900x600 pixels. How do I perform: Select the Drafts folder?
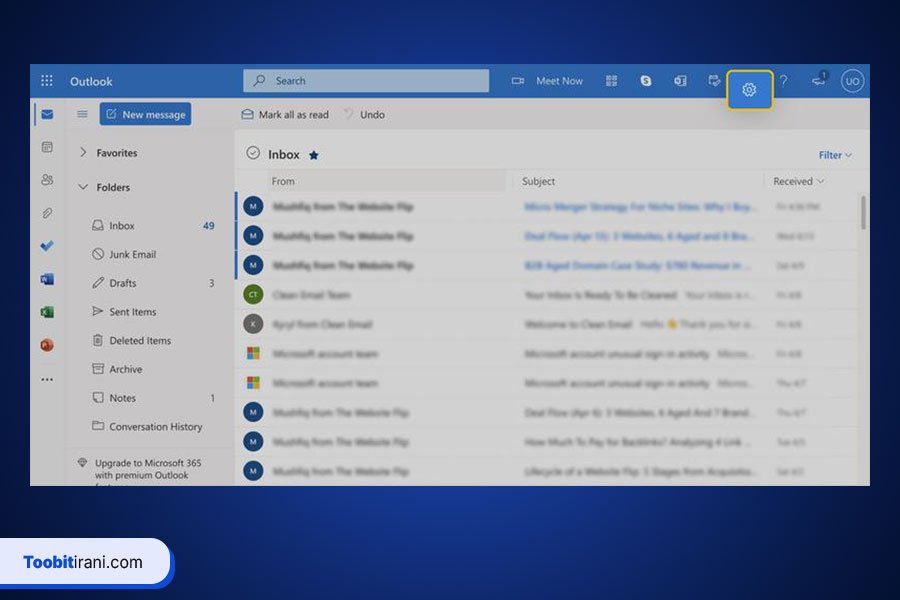(122, 283)
